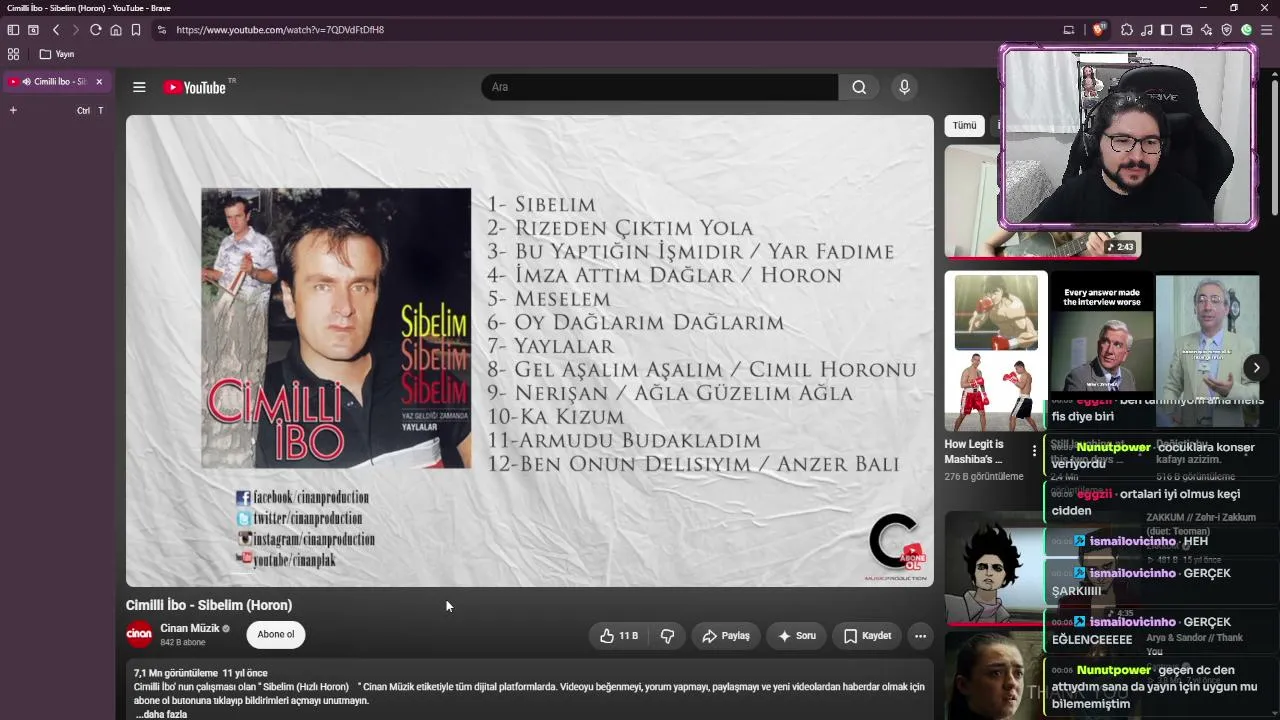
Task: Toggle the Brave vertical tabs sidebar panel
Action: [x=13, y=30]
